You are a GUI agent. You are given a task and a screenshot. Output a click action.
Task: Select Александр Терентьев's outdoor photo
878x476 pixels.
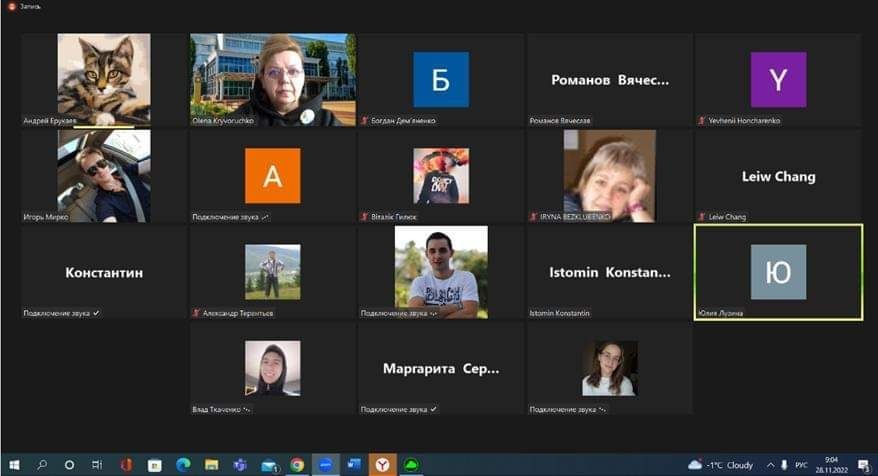[273, 272]
